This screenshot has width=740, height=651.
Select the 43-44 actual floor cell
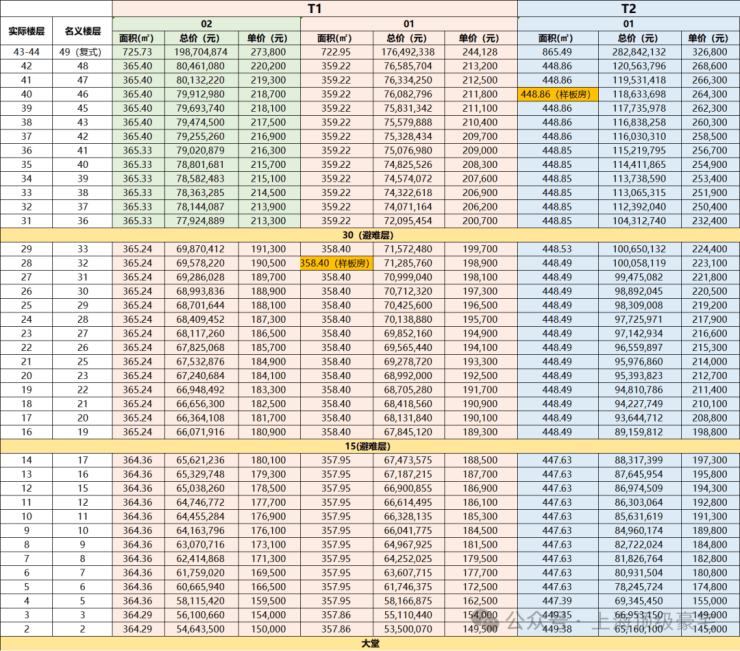(x=25, y=51)
